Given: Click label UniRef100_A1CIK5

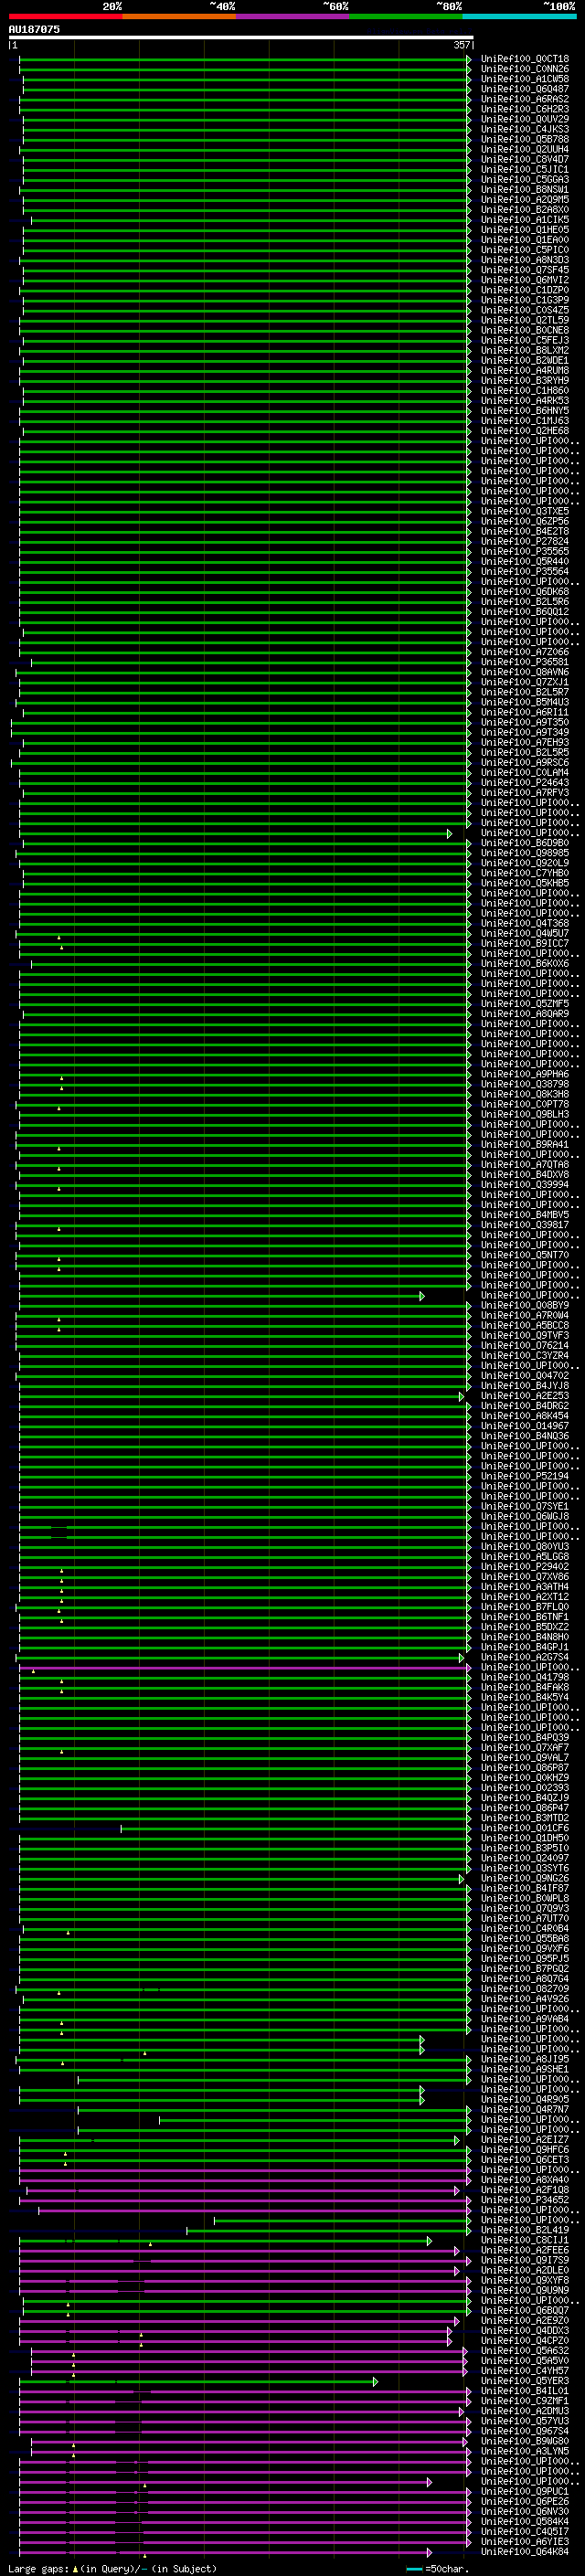Looking at the screenshot, I should [x=525, y=220].
